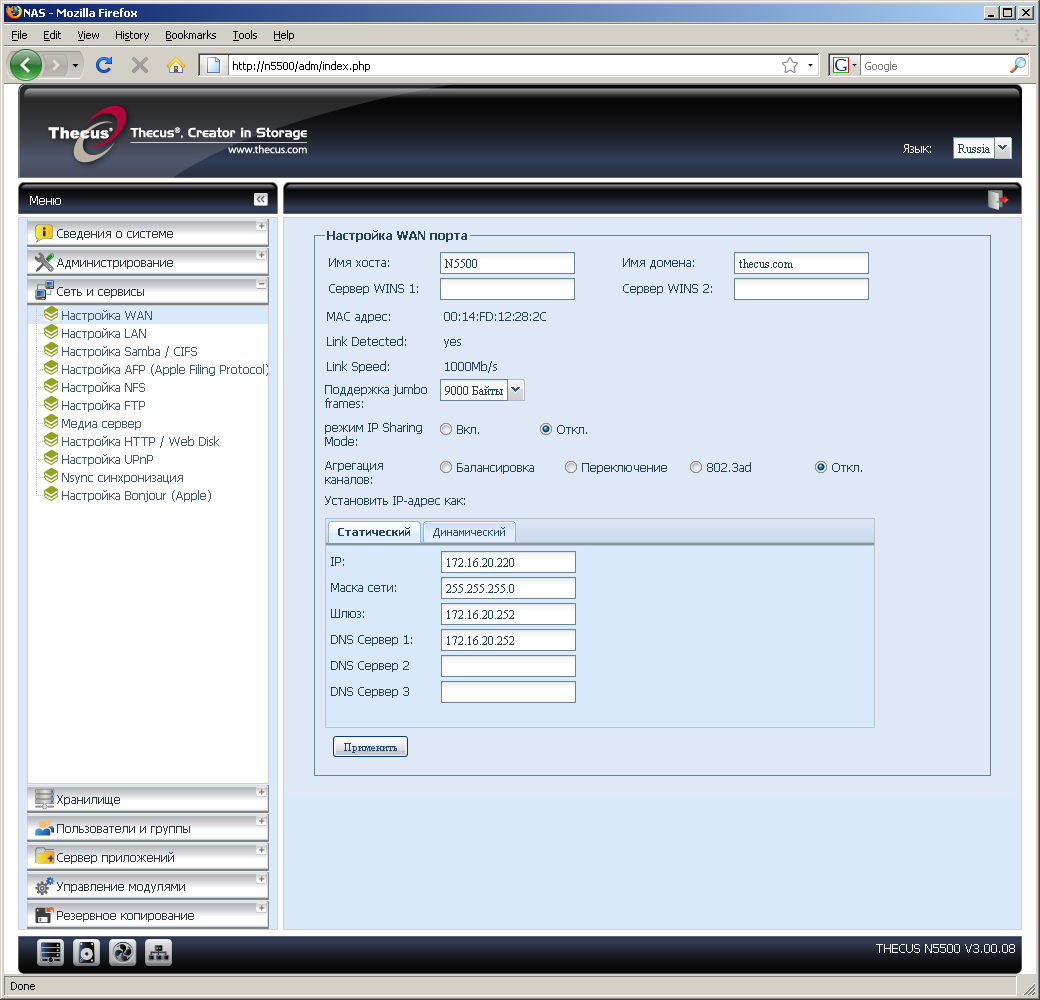The image size is (1040, 1000).
Task: Open Настройка WAN in the tree
Action: tap(107, 316)
